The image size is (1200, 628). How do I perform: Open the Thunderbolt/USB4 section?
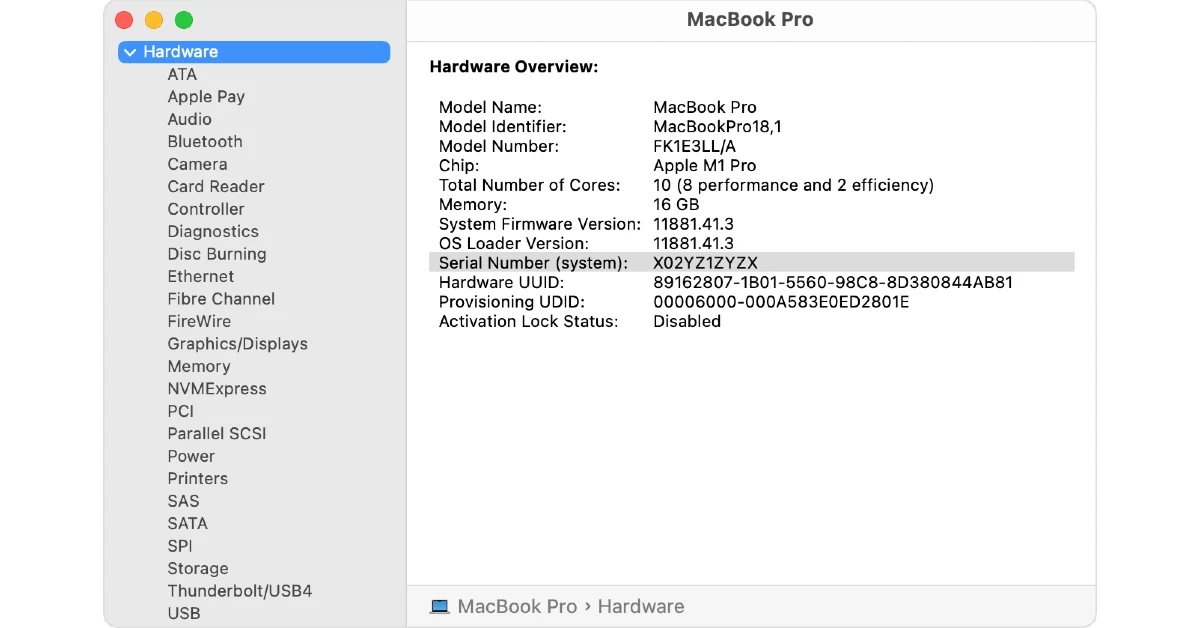click(x=239, y=590)
